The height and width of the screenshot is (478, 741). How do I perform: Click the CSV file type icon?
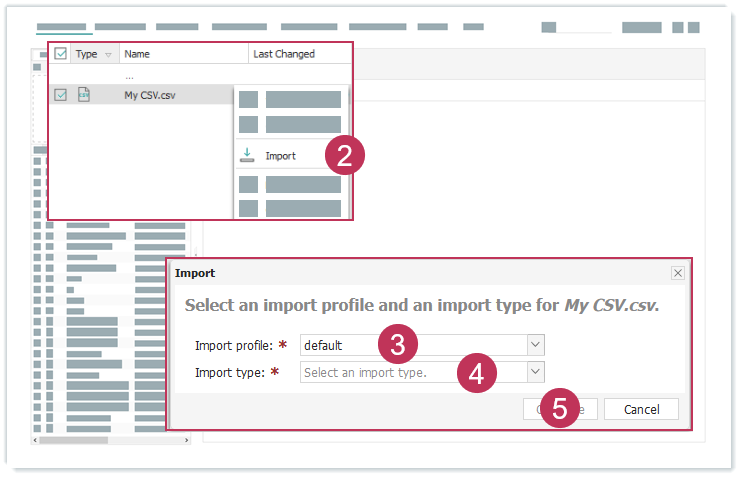84,95
